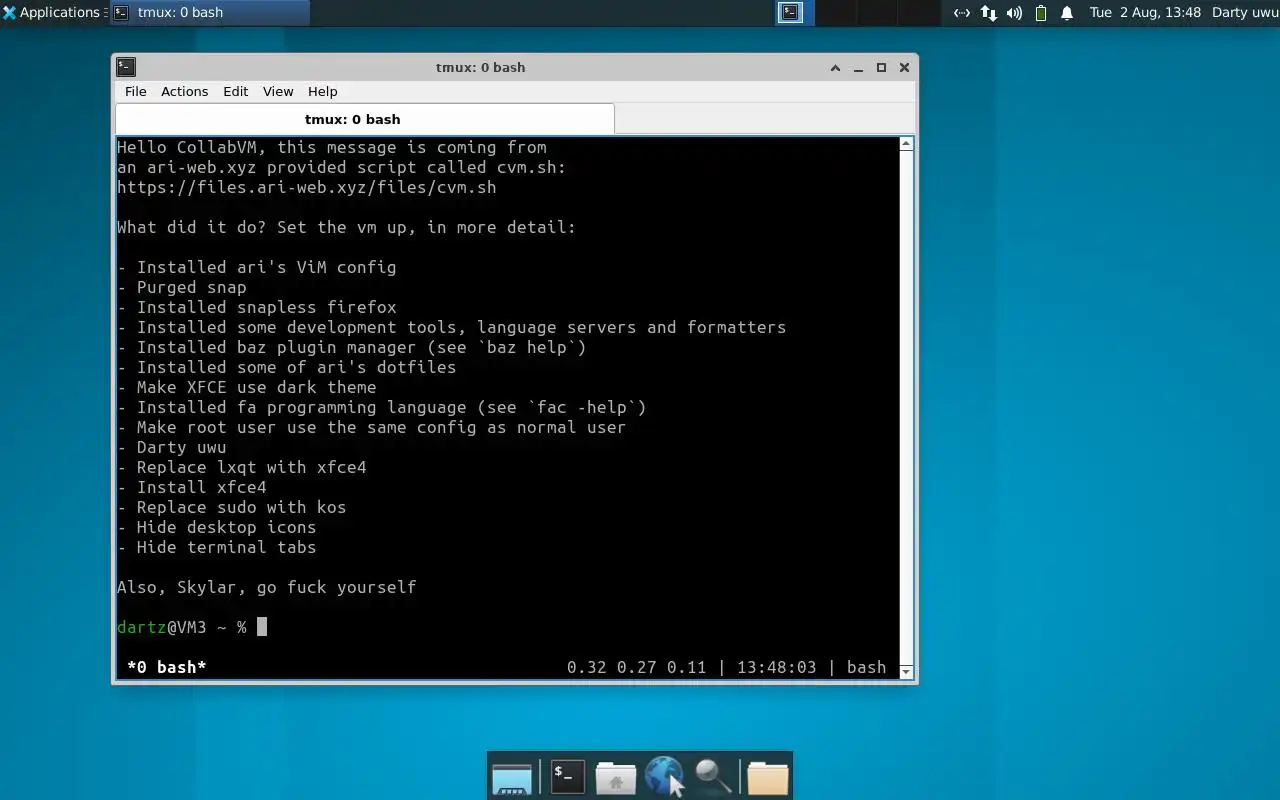Click the "Make root user use the same config" line
The image size is (1280, 800).
pos(371,427)
